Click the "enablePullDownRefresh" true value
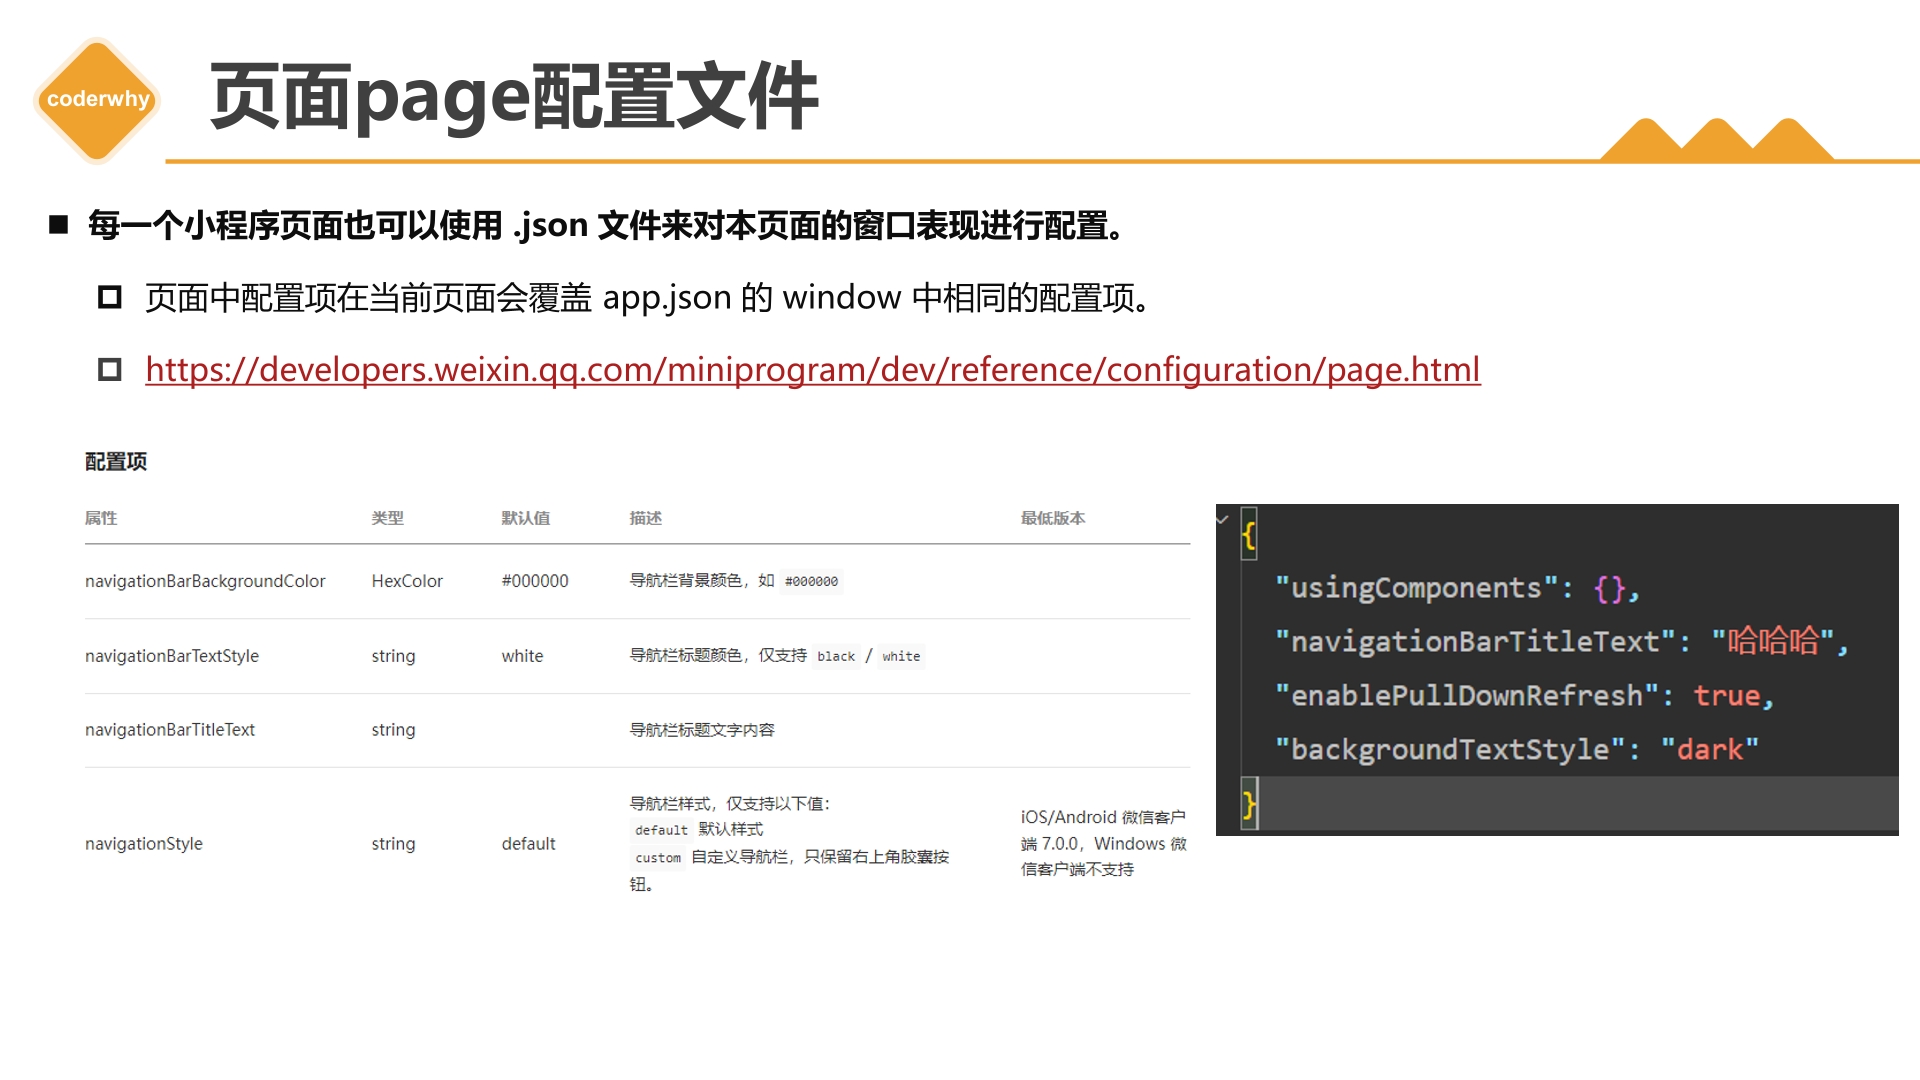This screenshot has width=1920, height=1080. coord(1726,695)
